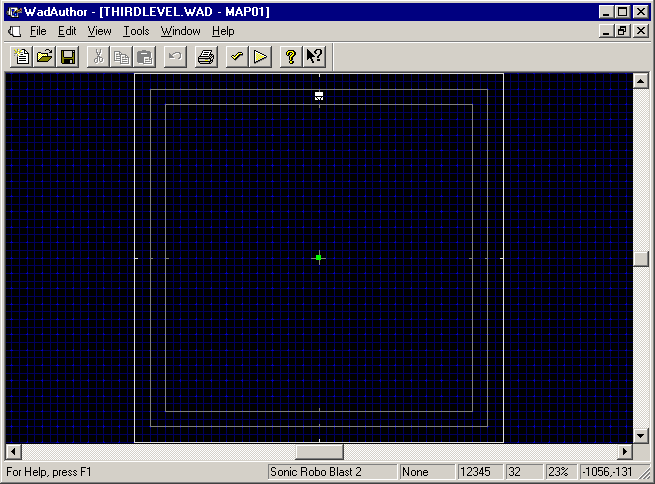
Task: Click the '23%' zoom status field
Action: 561,472
